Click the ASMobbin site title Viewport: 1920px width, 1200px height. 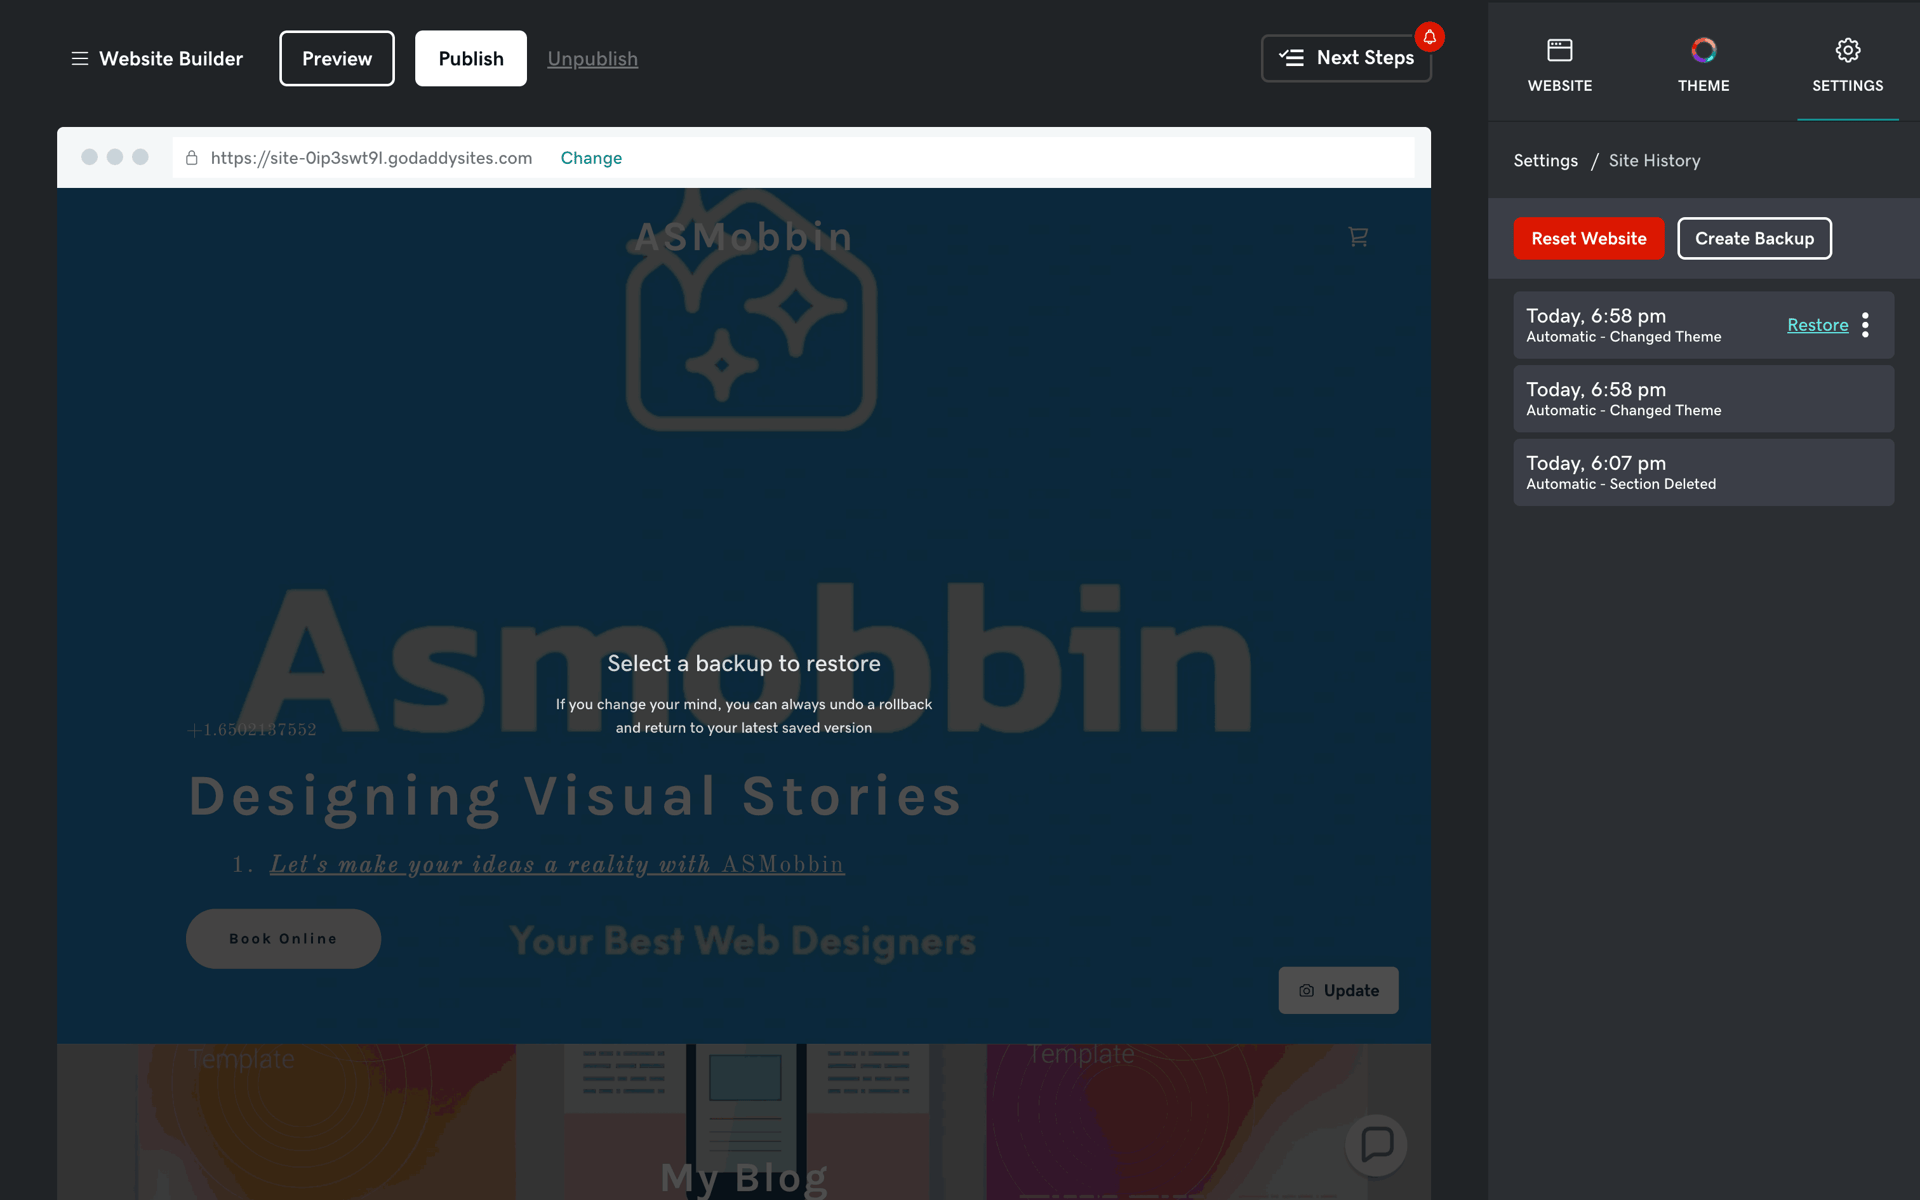pos(744,237)
